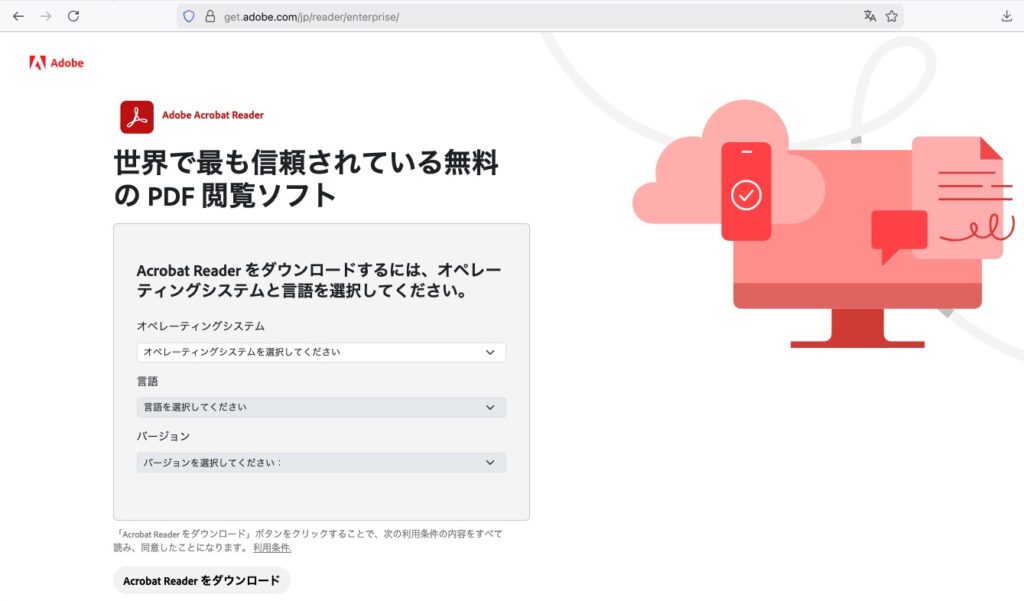The height and width of the screenshot is (601, 1024).
Task: Go back to the previous page
Action: [18, 16]
